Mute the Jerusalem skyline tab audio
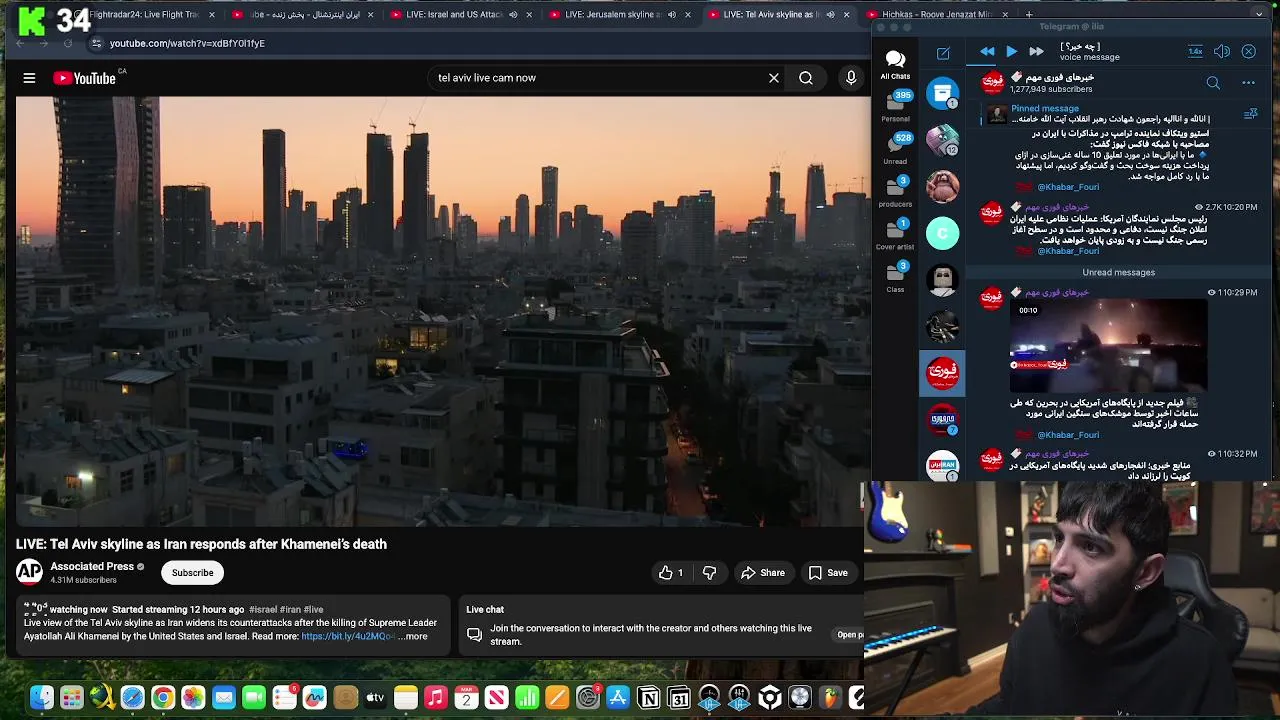 tap(672, 15)
